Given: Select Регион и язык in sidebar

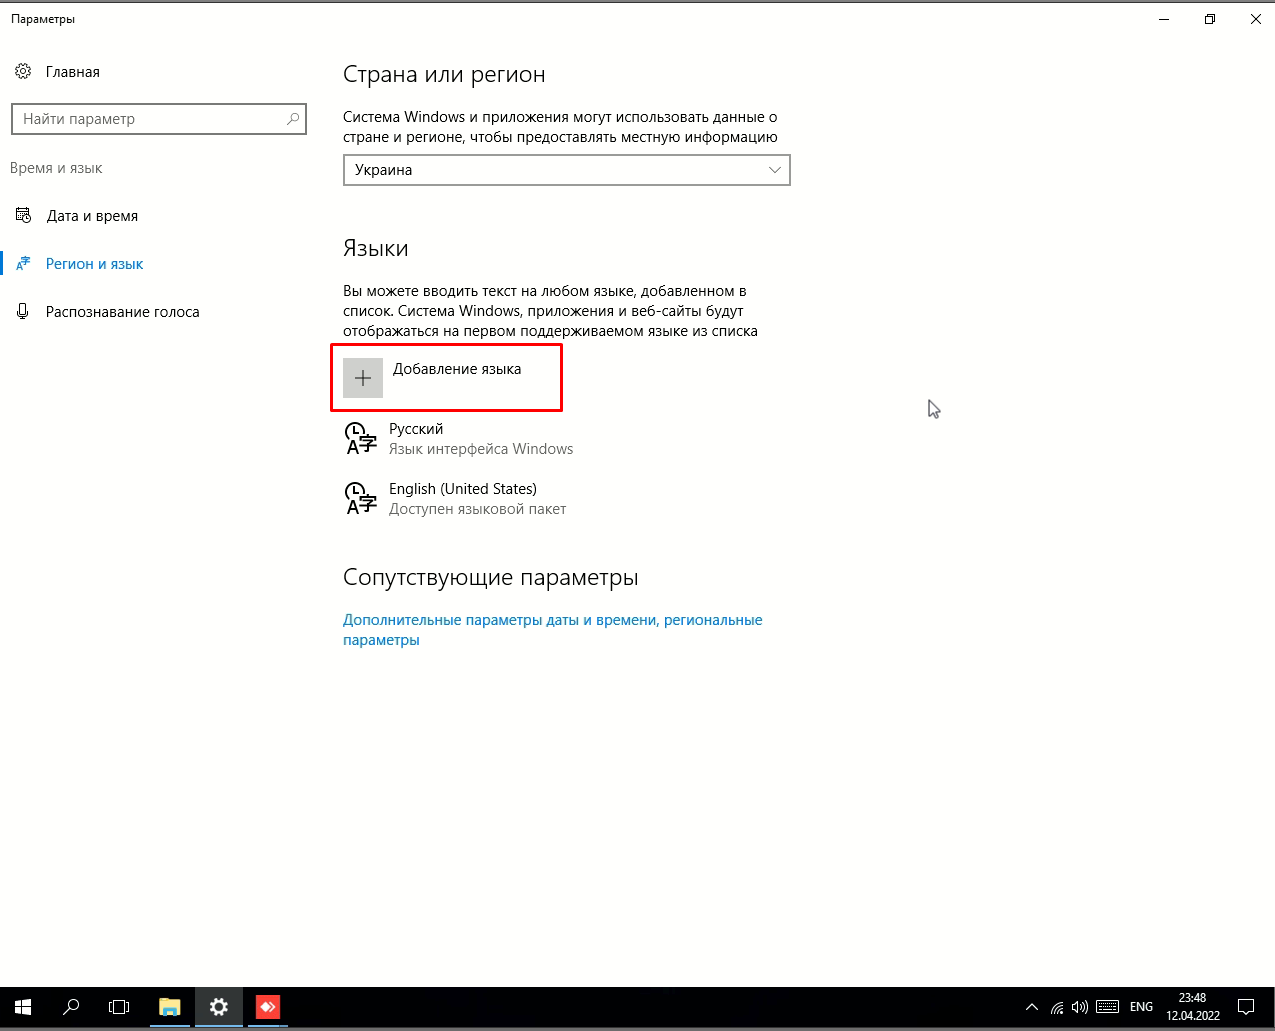Looking at the screenshot, I should (x=94, y=264).
